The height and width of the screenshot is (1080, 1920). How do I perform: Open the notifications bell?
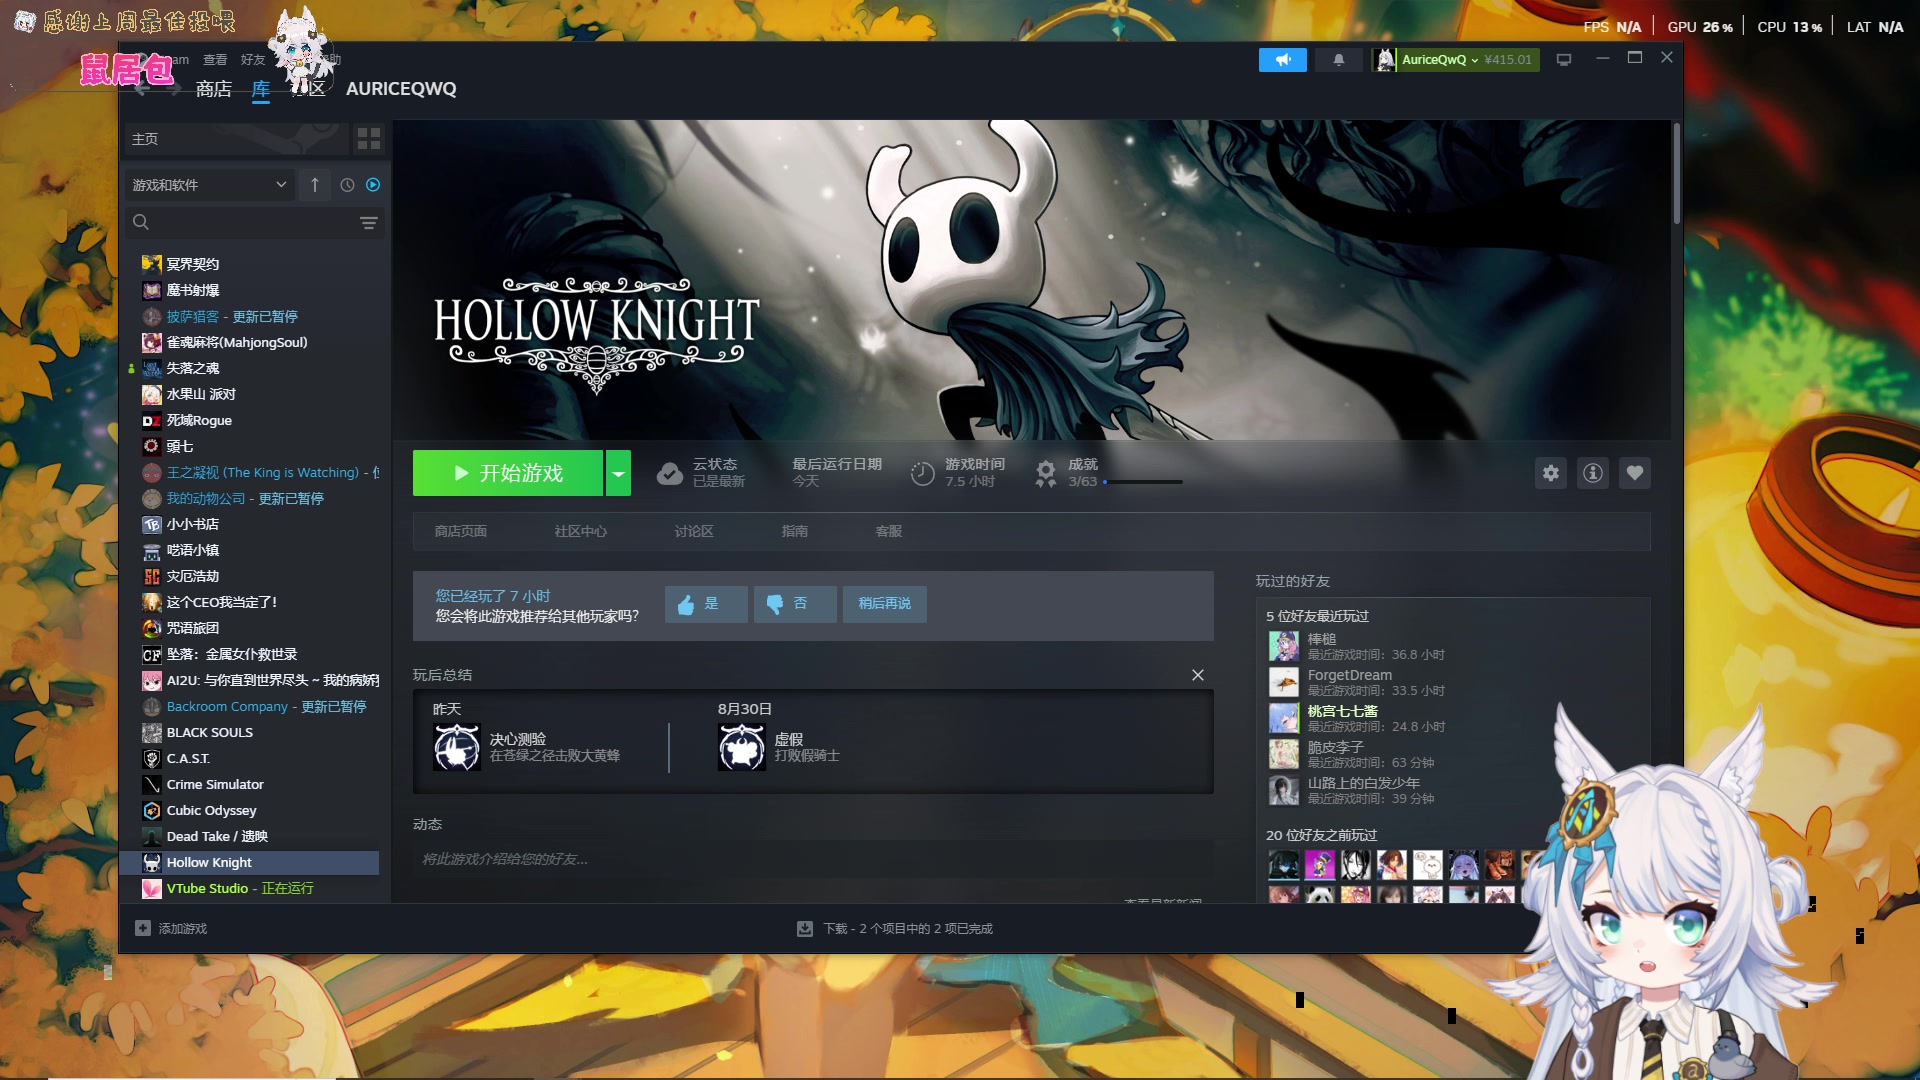tap(1338, 60)
